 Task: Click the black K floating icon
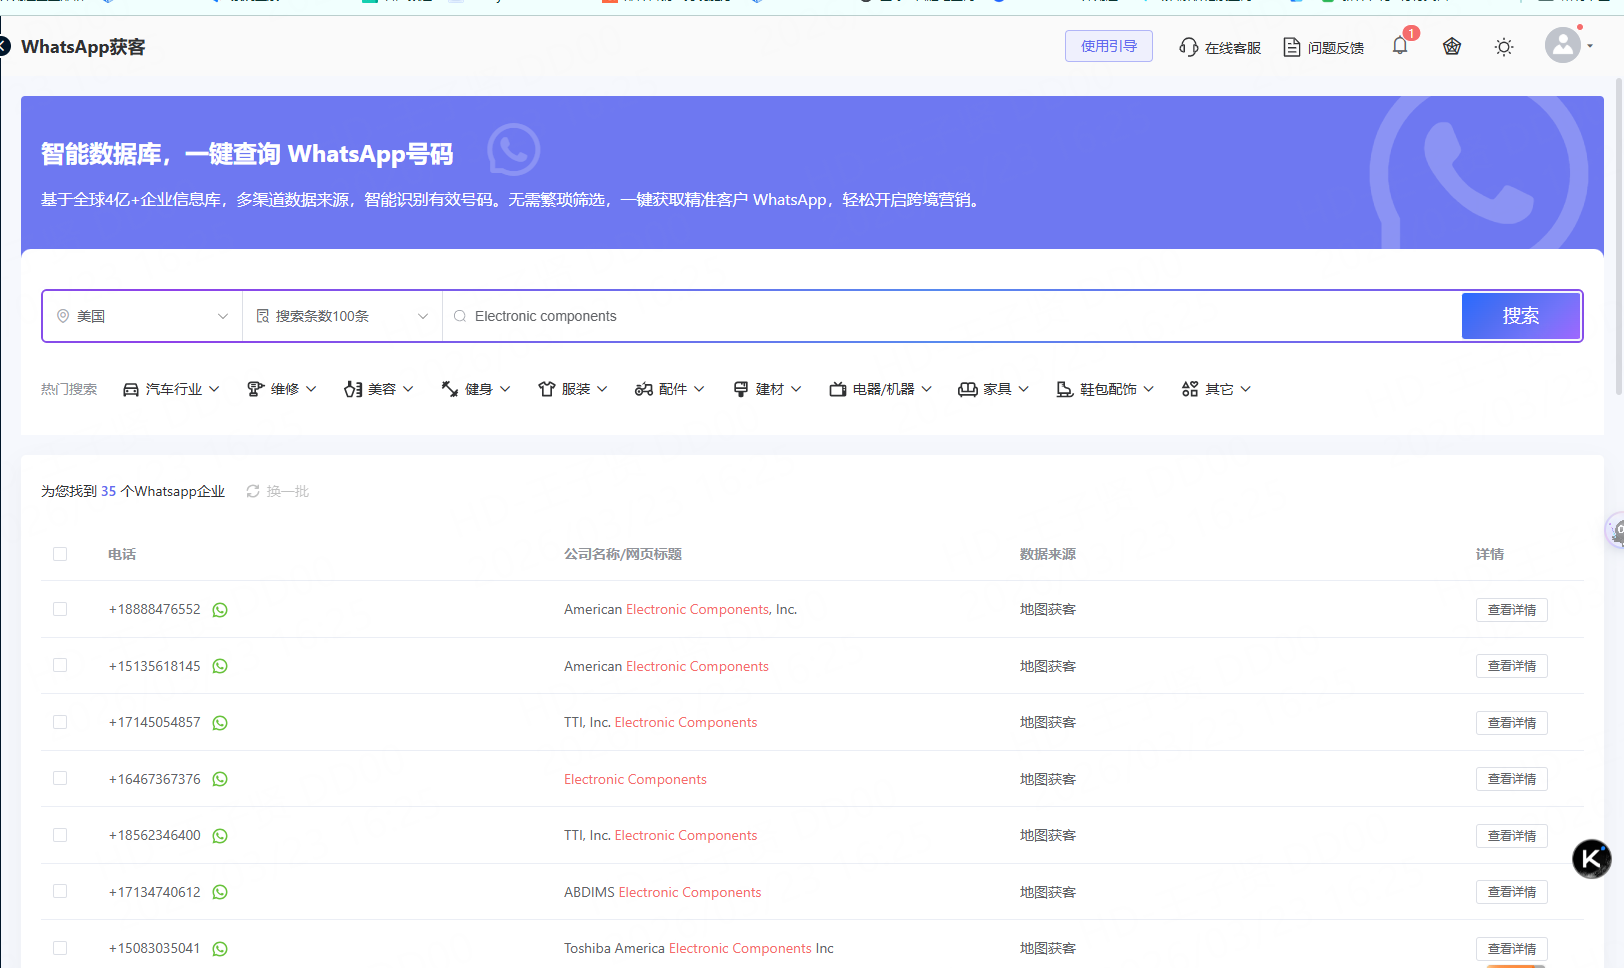click(1591, 859)
